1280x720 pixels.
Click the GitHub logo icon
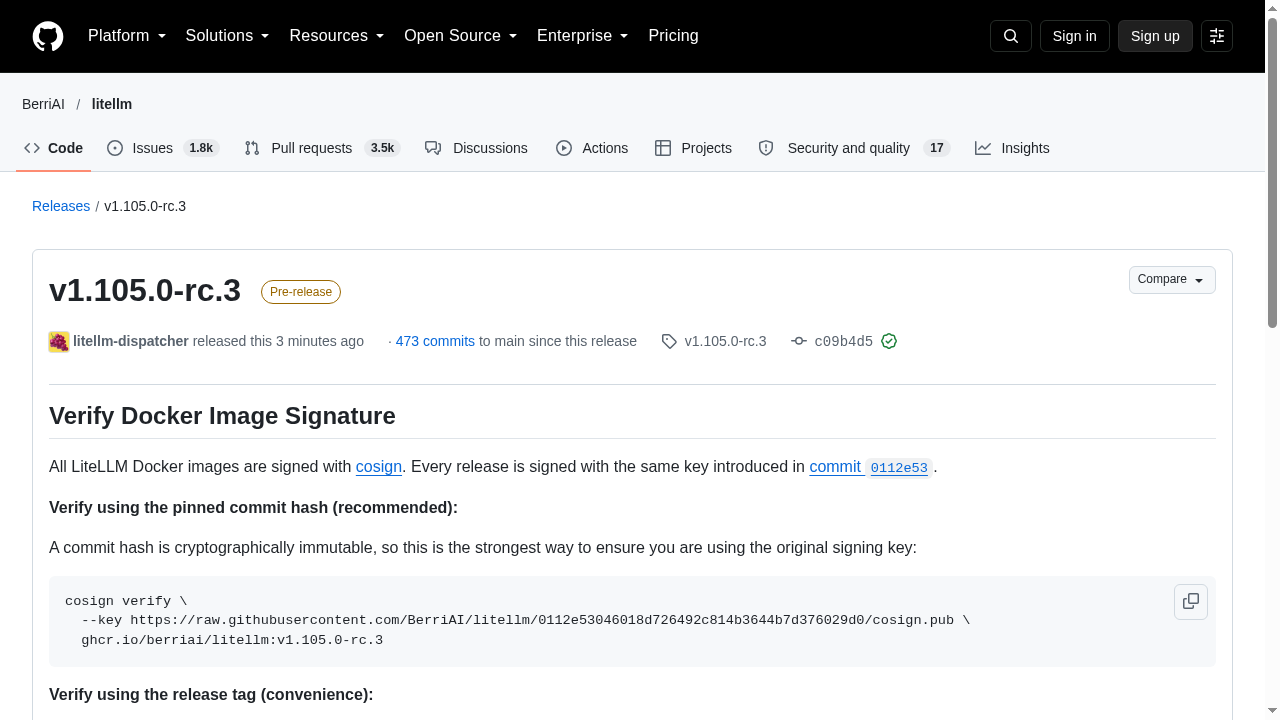(48, 36)
